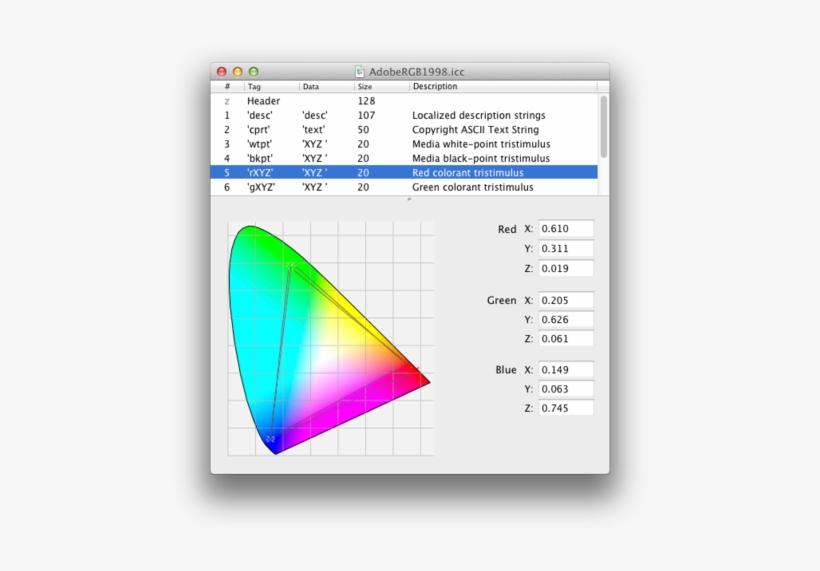Click the split-pane divider handle below the table
Image resolution: width=820 pixels, height=571 pixels.
point(409,199)
